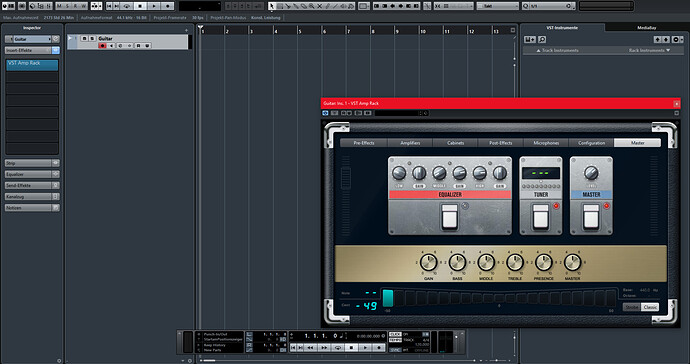Open the Microphones tab
This screenshot has height=364, width=690.
pos(546,143)
